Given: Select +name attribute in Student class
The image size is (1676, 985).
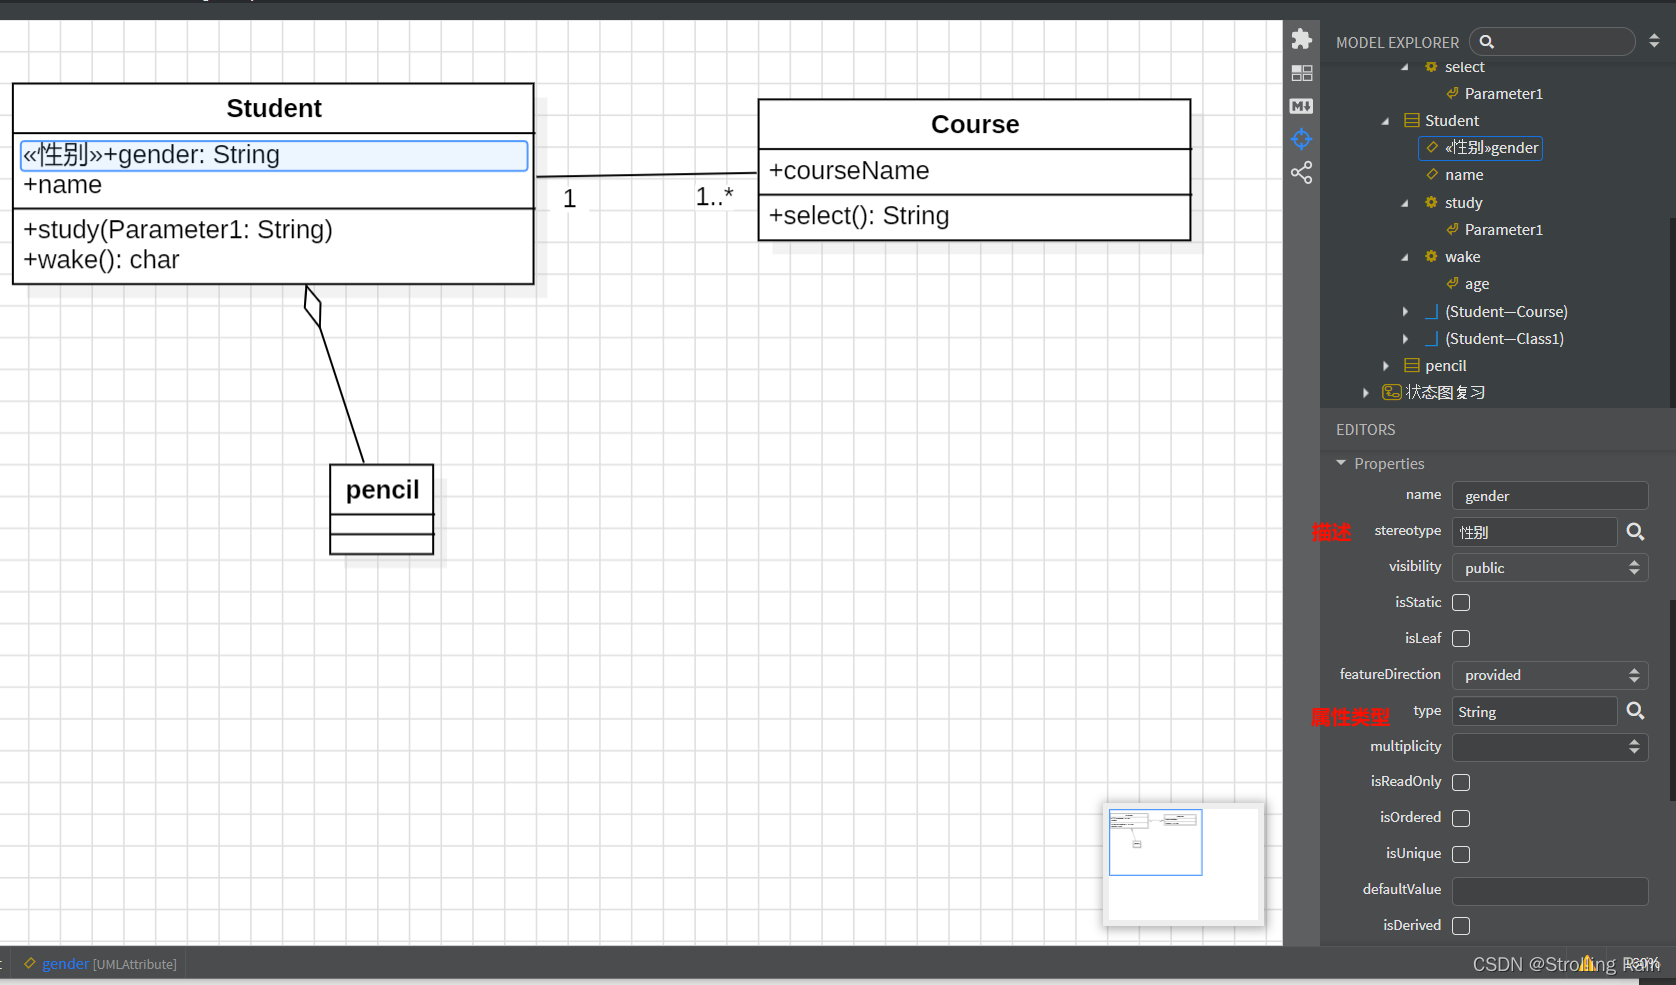Looking at the screenshot, I should (x=63, y=185).
